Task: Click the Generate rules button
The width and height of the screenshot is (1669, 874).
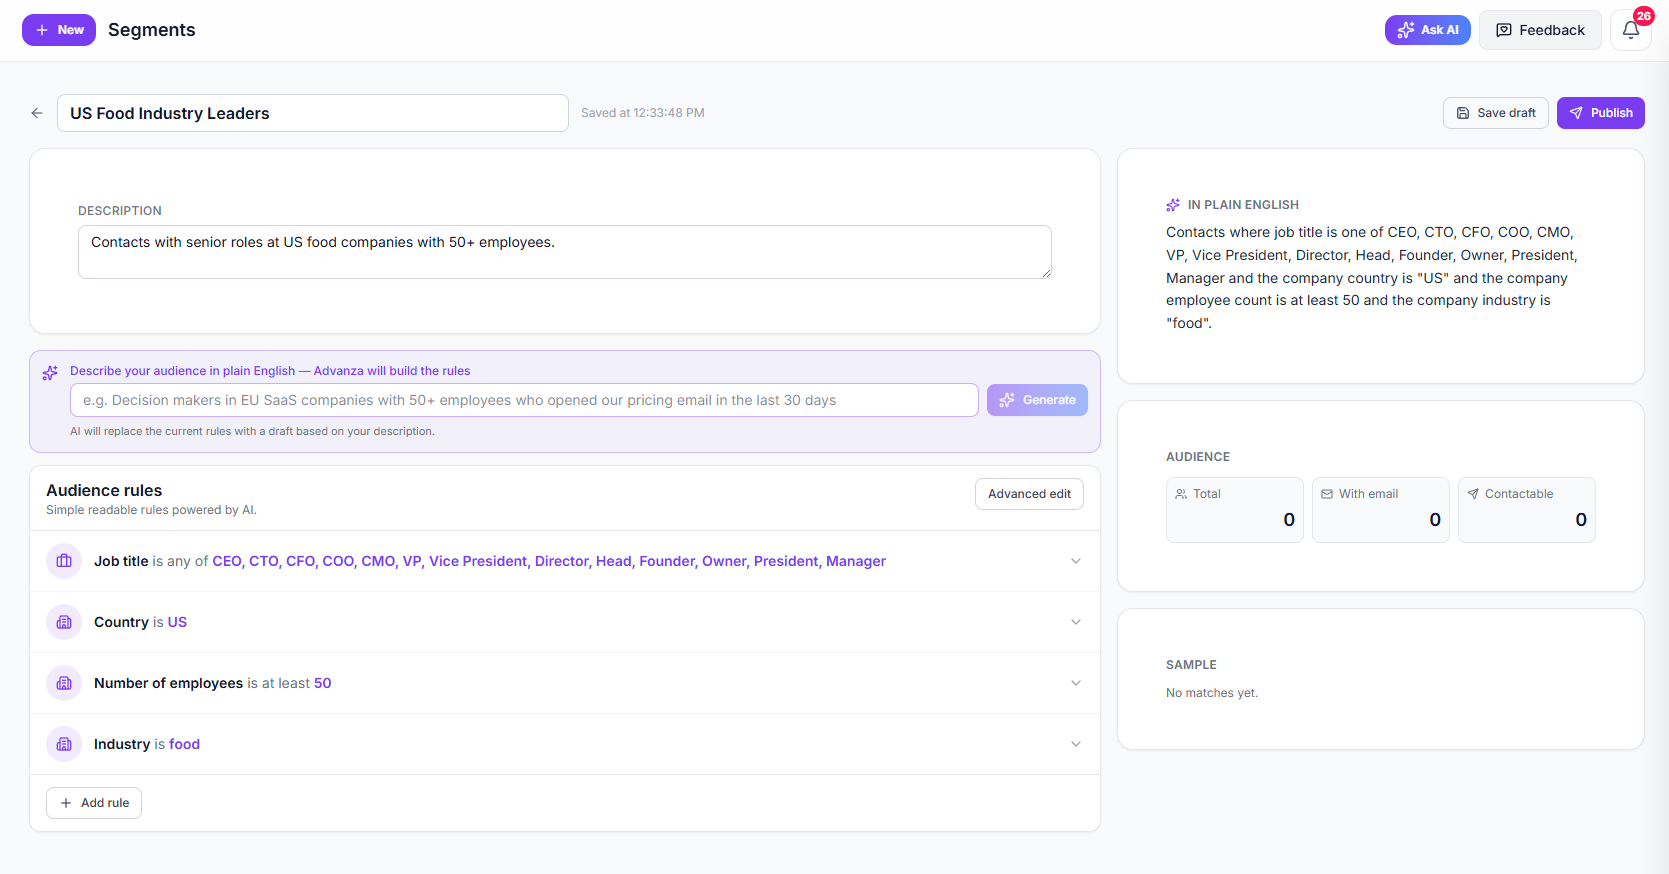Action: pyautogui.click(x=1037, y=400)
